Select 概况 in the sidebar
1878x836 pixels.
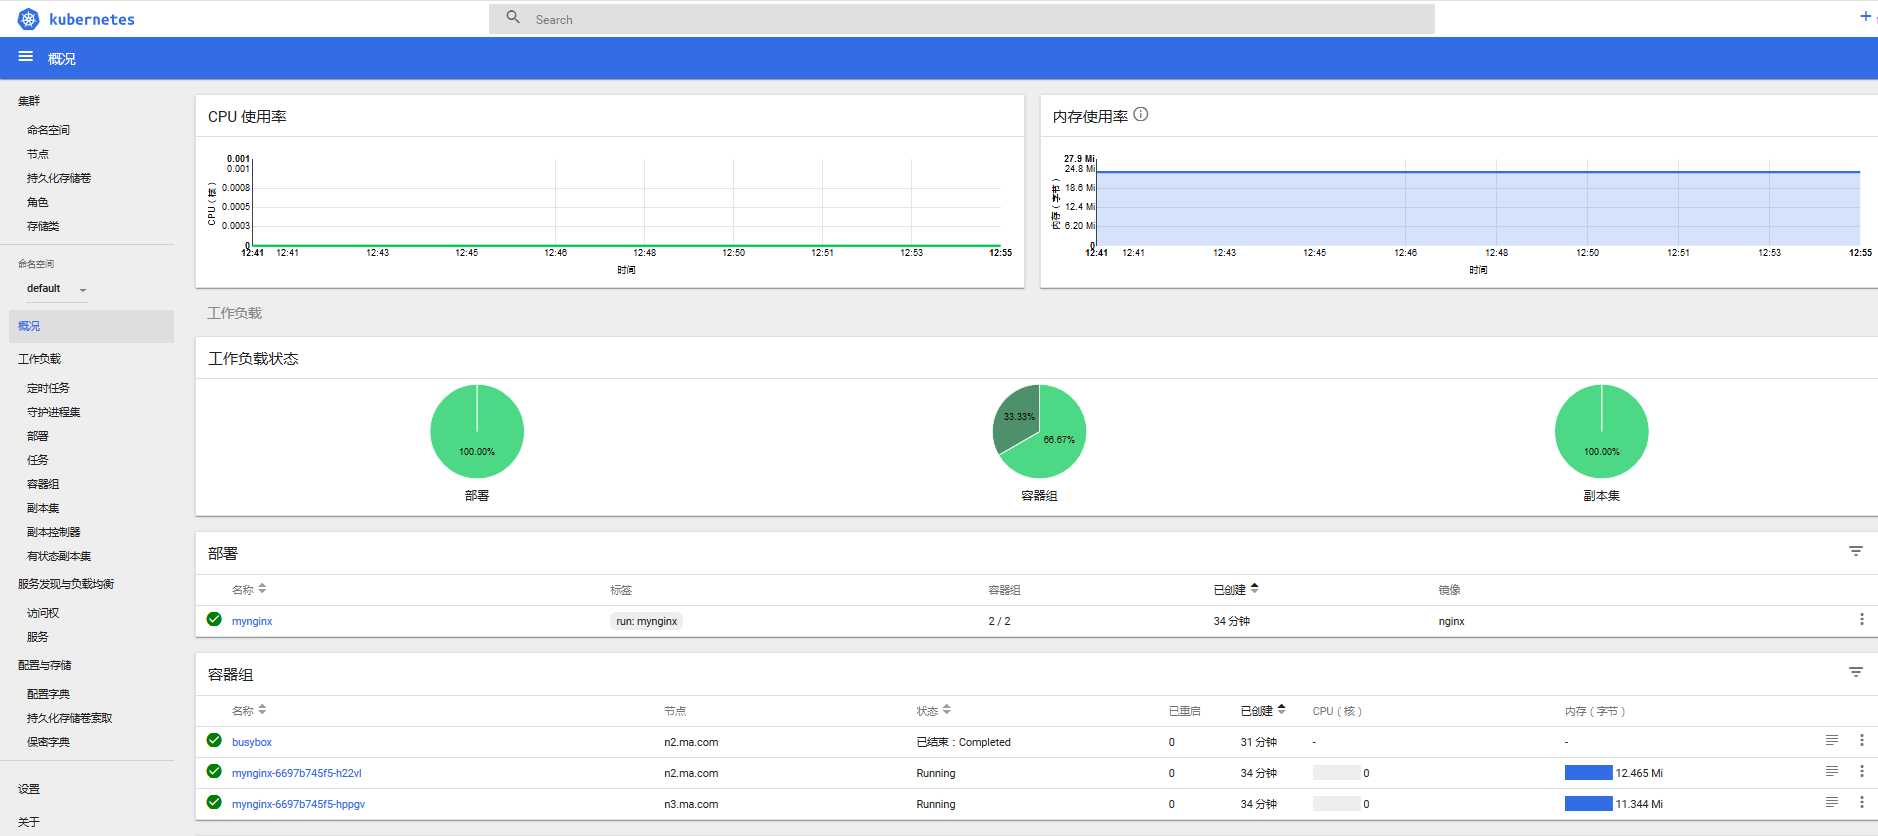click(x=91, y=326)
